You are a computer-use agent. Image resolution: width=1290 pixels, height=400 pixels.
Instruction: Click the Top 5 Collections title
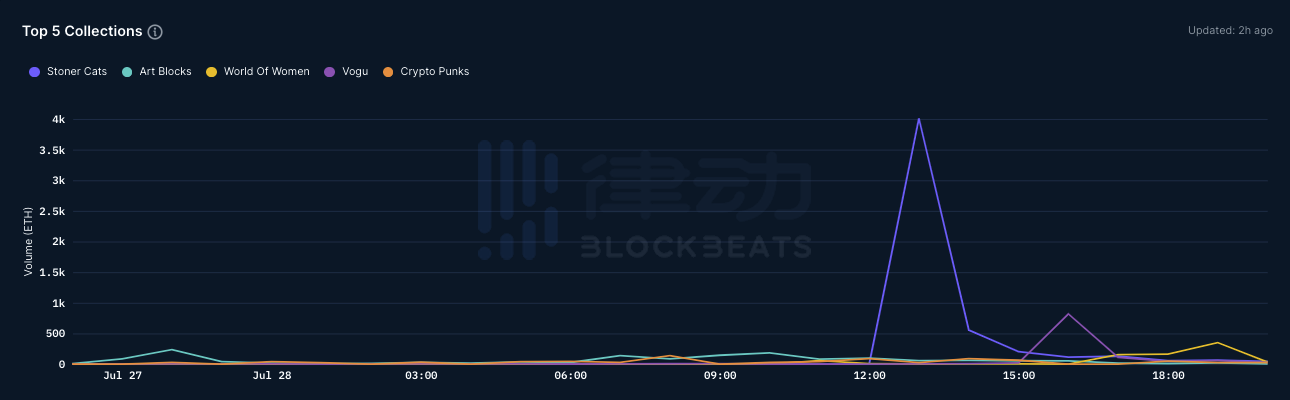[82, 31]
